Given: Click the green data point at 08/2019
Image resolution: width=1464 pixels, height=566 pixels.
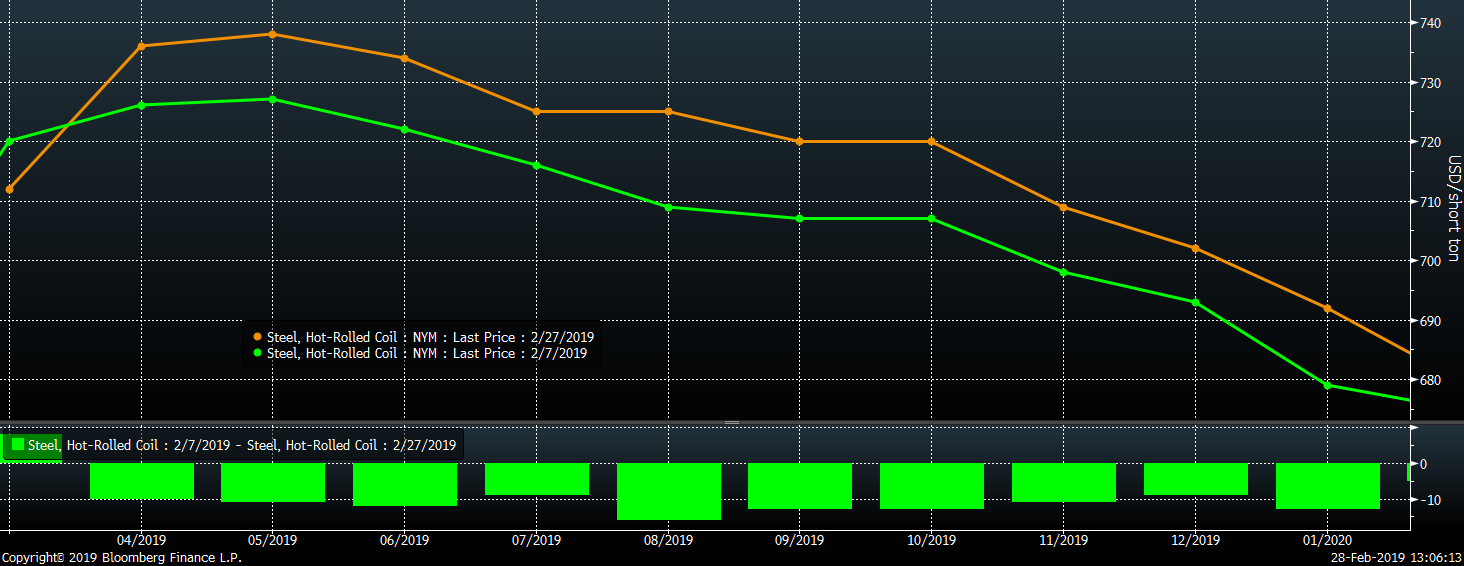Looking at the screenshot, I should [x=668, y=207].
